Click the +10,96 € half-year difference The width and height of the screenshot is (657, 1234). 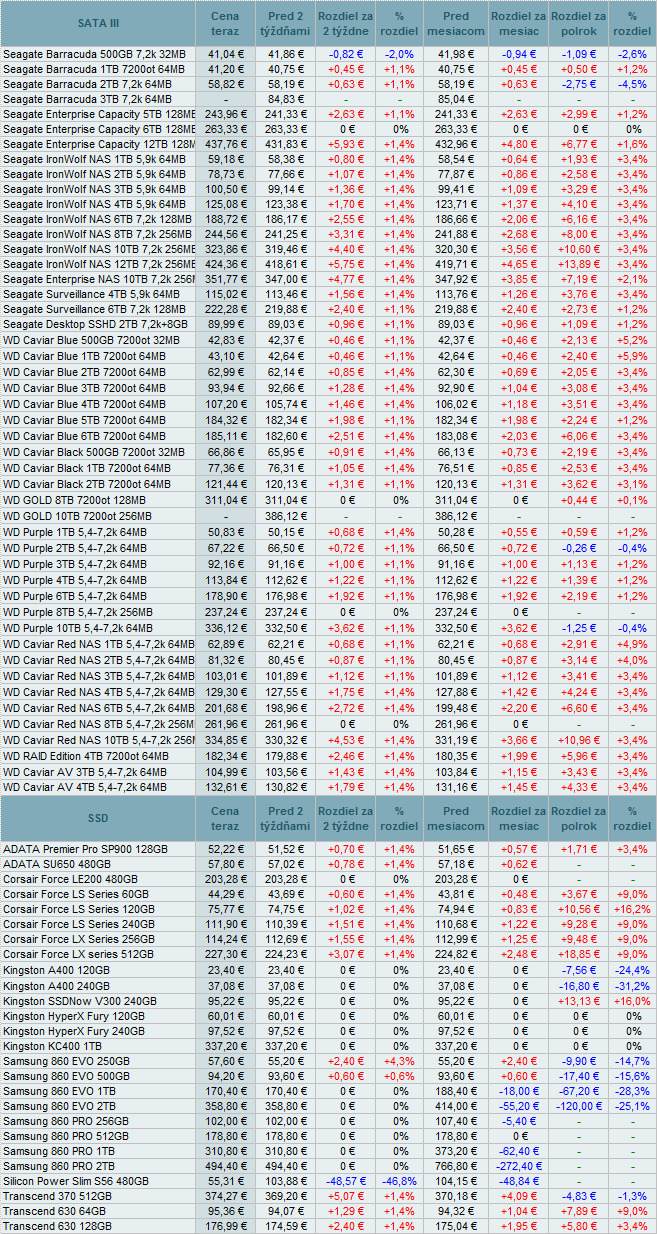pos(578,742)
